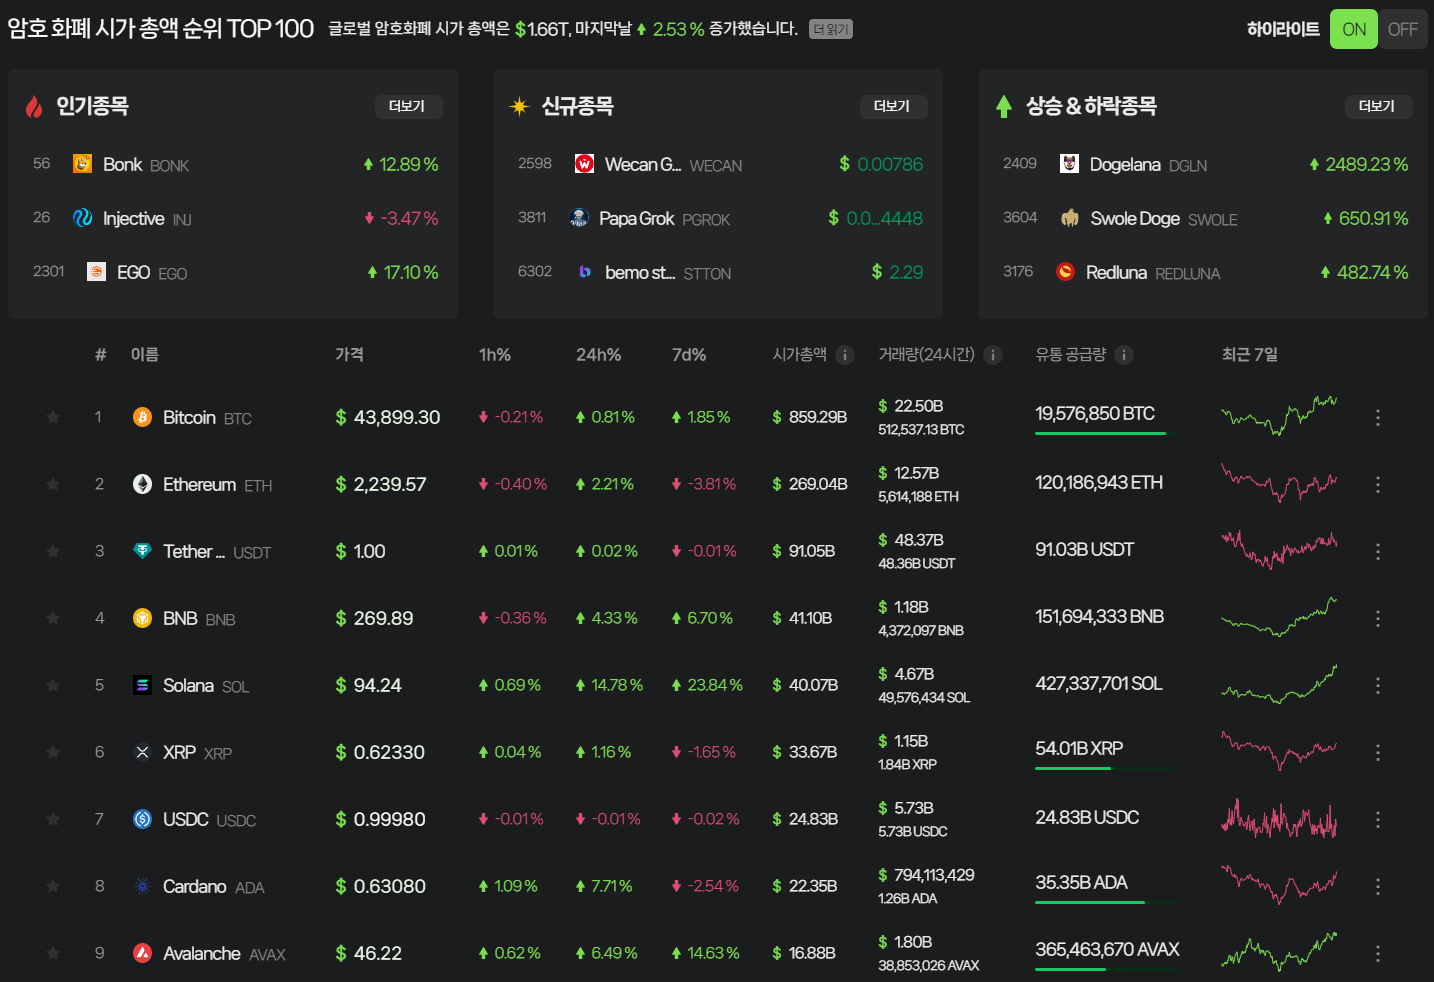This screenshot has height=982, width=1434.
Task: Click the 더 읽기 button in the header
Action: (831, 29)
